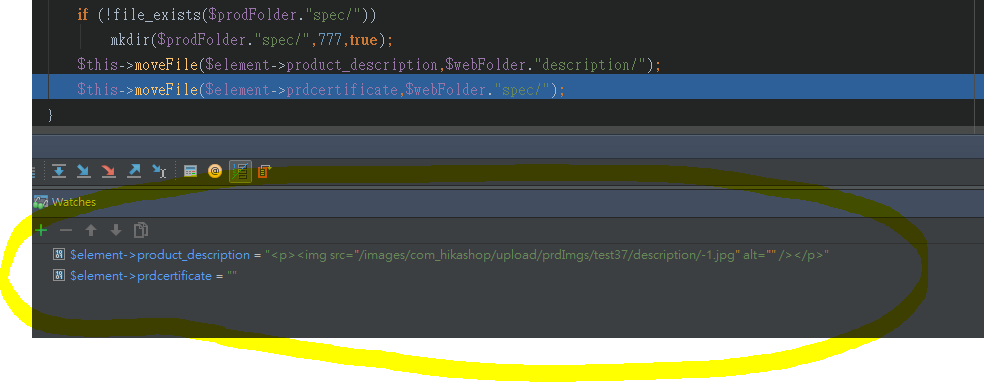
Task: Click Run to Cursor icon
Action: 159,171
